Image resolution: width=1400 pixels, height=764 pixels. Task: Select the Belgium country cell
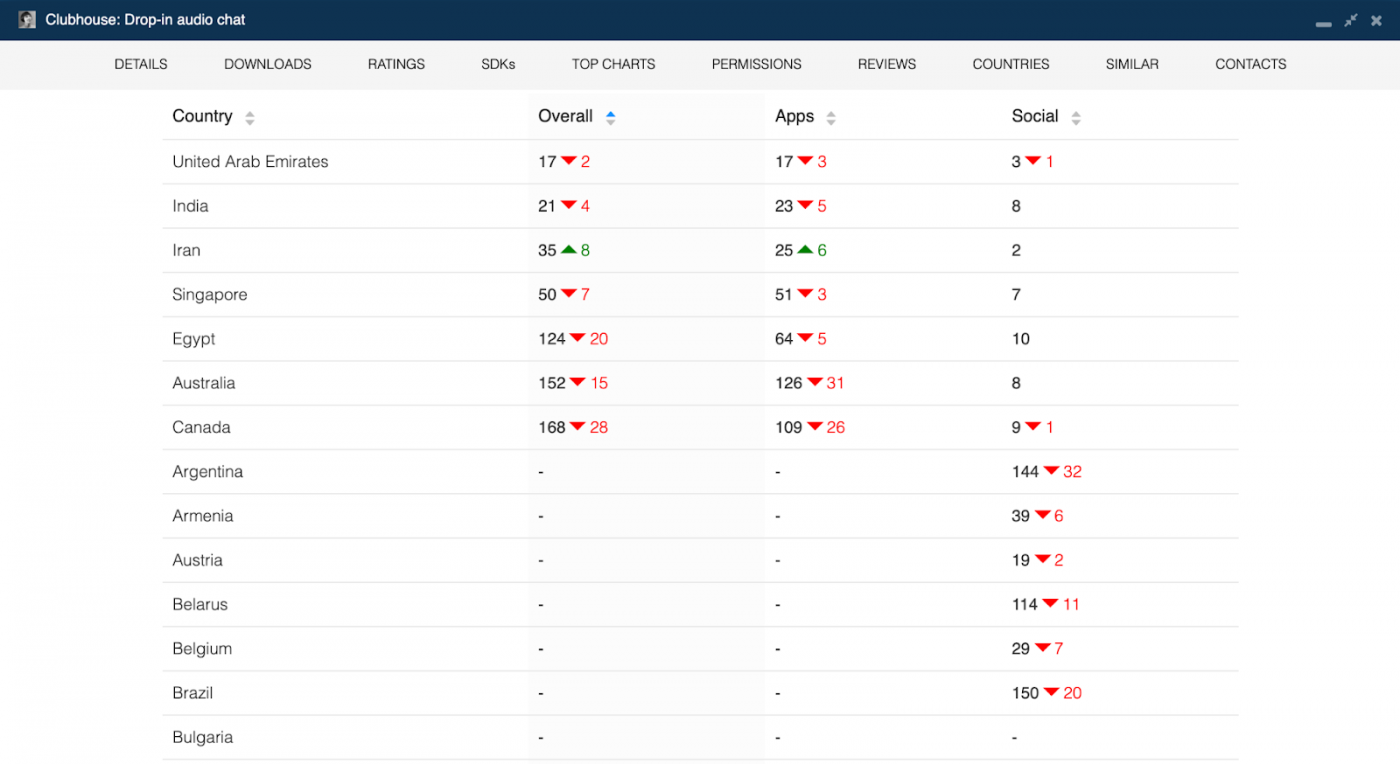click(x=202, y=649)
